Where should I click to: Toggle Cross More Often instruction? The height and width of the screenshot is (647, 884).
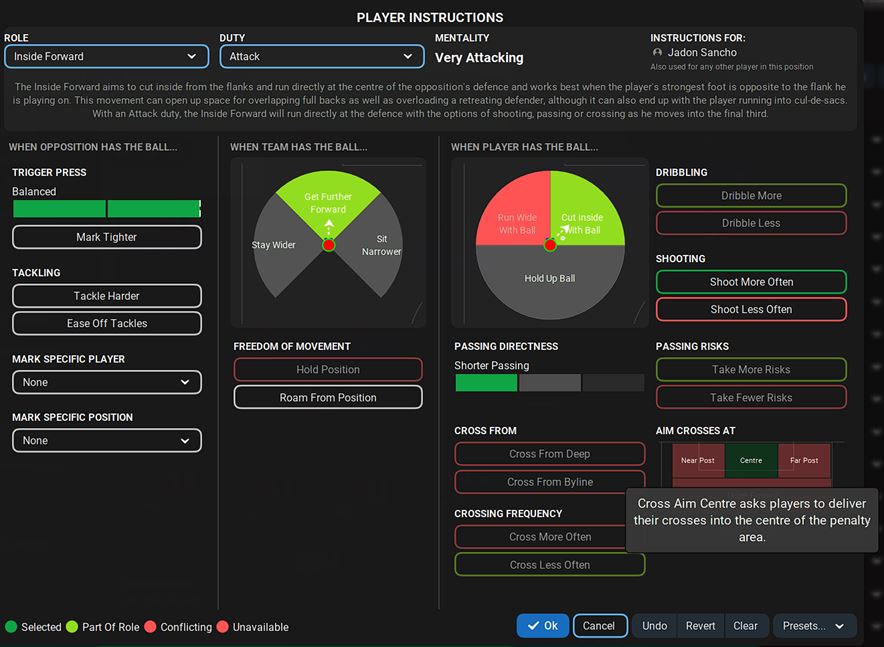coord(550,537)
